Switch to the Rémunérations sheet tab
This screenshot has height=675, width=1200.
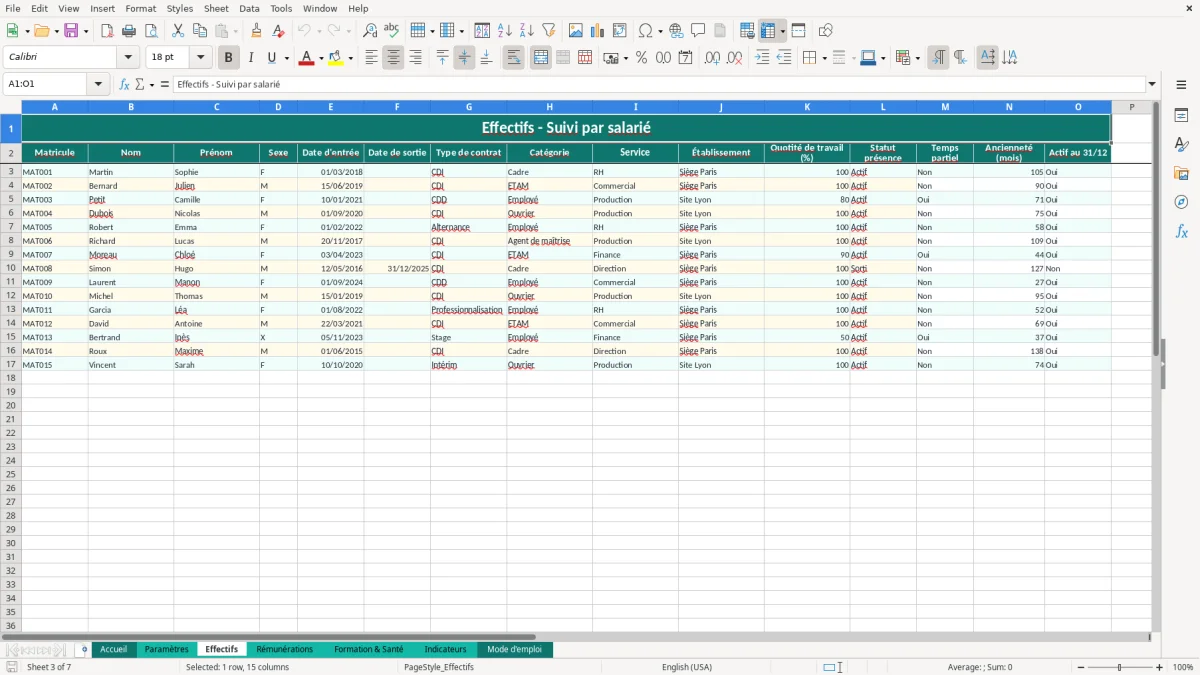coord(284,650)
